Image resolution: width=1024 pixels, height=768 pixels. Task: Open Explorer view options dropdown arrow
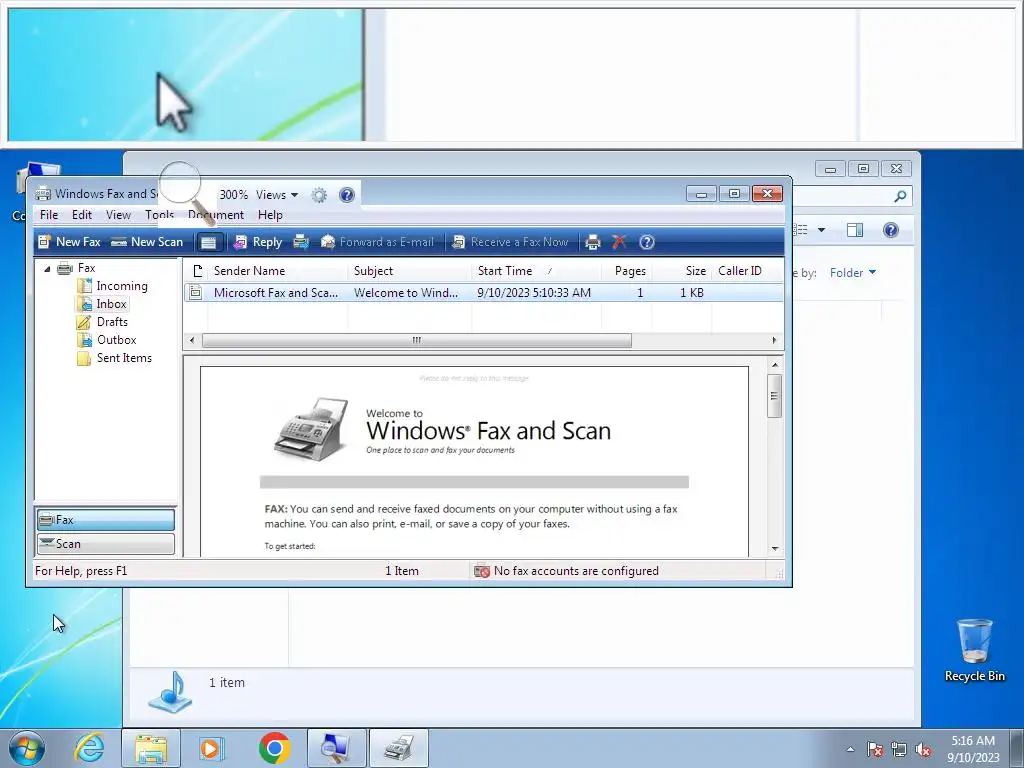(821, 230)
